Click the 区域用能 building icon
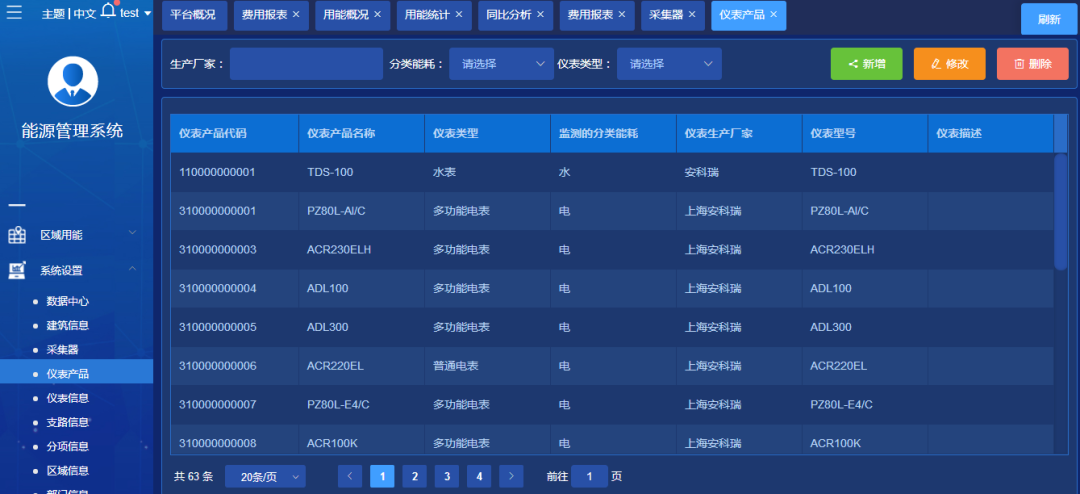Image resolution: width=1080 pixels, height=494 pixels. [x=17, y=235]
